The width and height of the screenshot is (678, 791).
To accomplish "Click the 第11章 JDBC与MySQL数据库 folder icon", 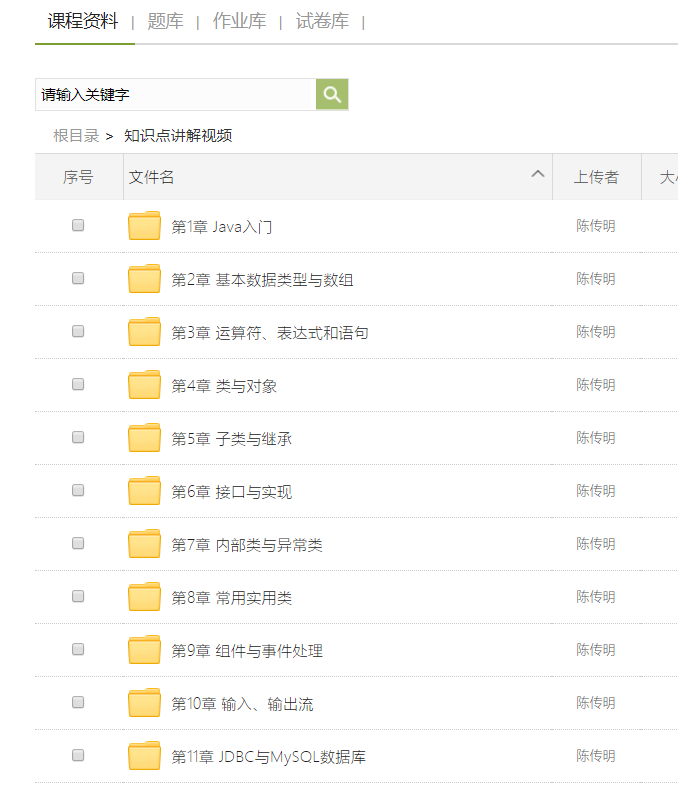I will click(144, 757).
